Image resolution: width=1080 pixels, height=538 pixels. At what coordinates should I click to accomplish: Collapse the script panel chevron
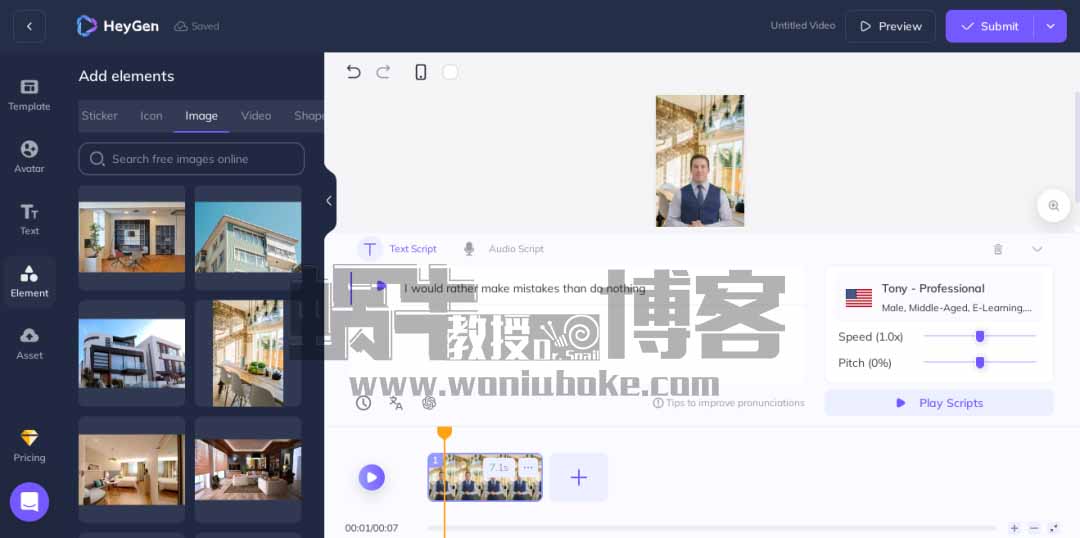[x=1037, y=249]
